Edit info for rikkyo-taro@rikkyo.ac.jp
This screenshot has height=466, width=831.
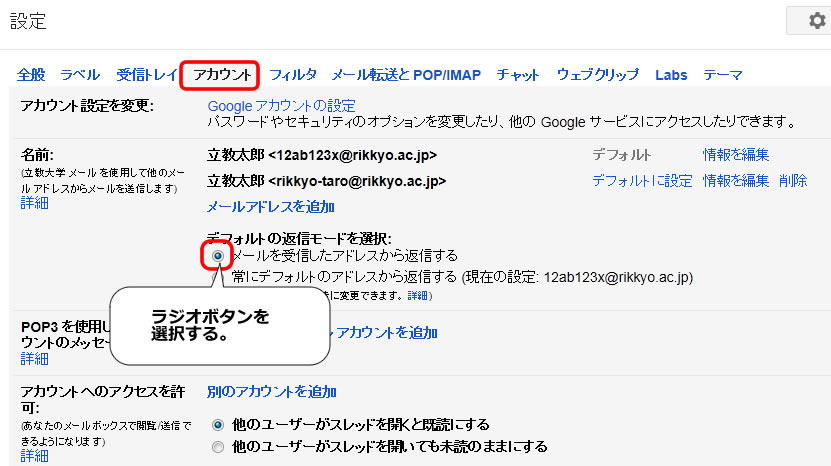(x=736, y=181)
